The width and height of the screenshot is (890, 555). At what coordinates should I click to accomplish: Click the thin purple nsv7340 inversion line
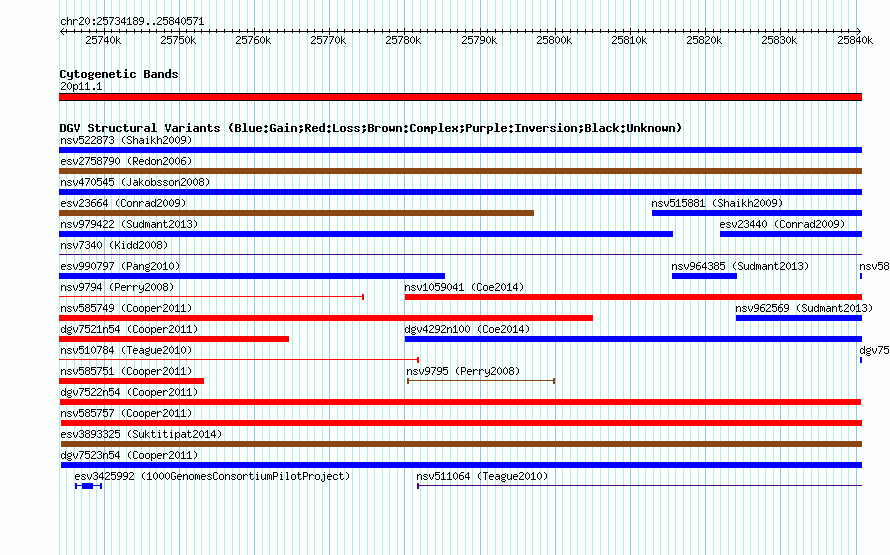(460, 254)
